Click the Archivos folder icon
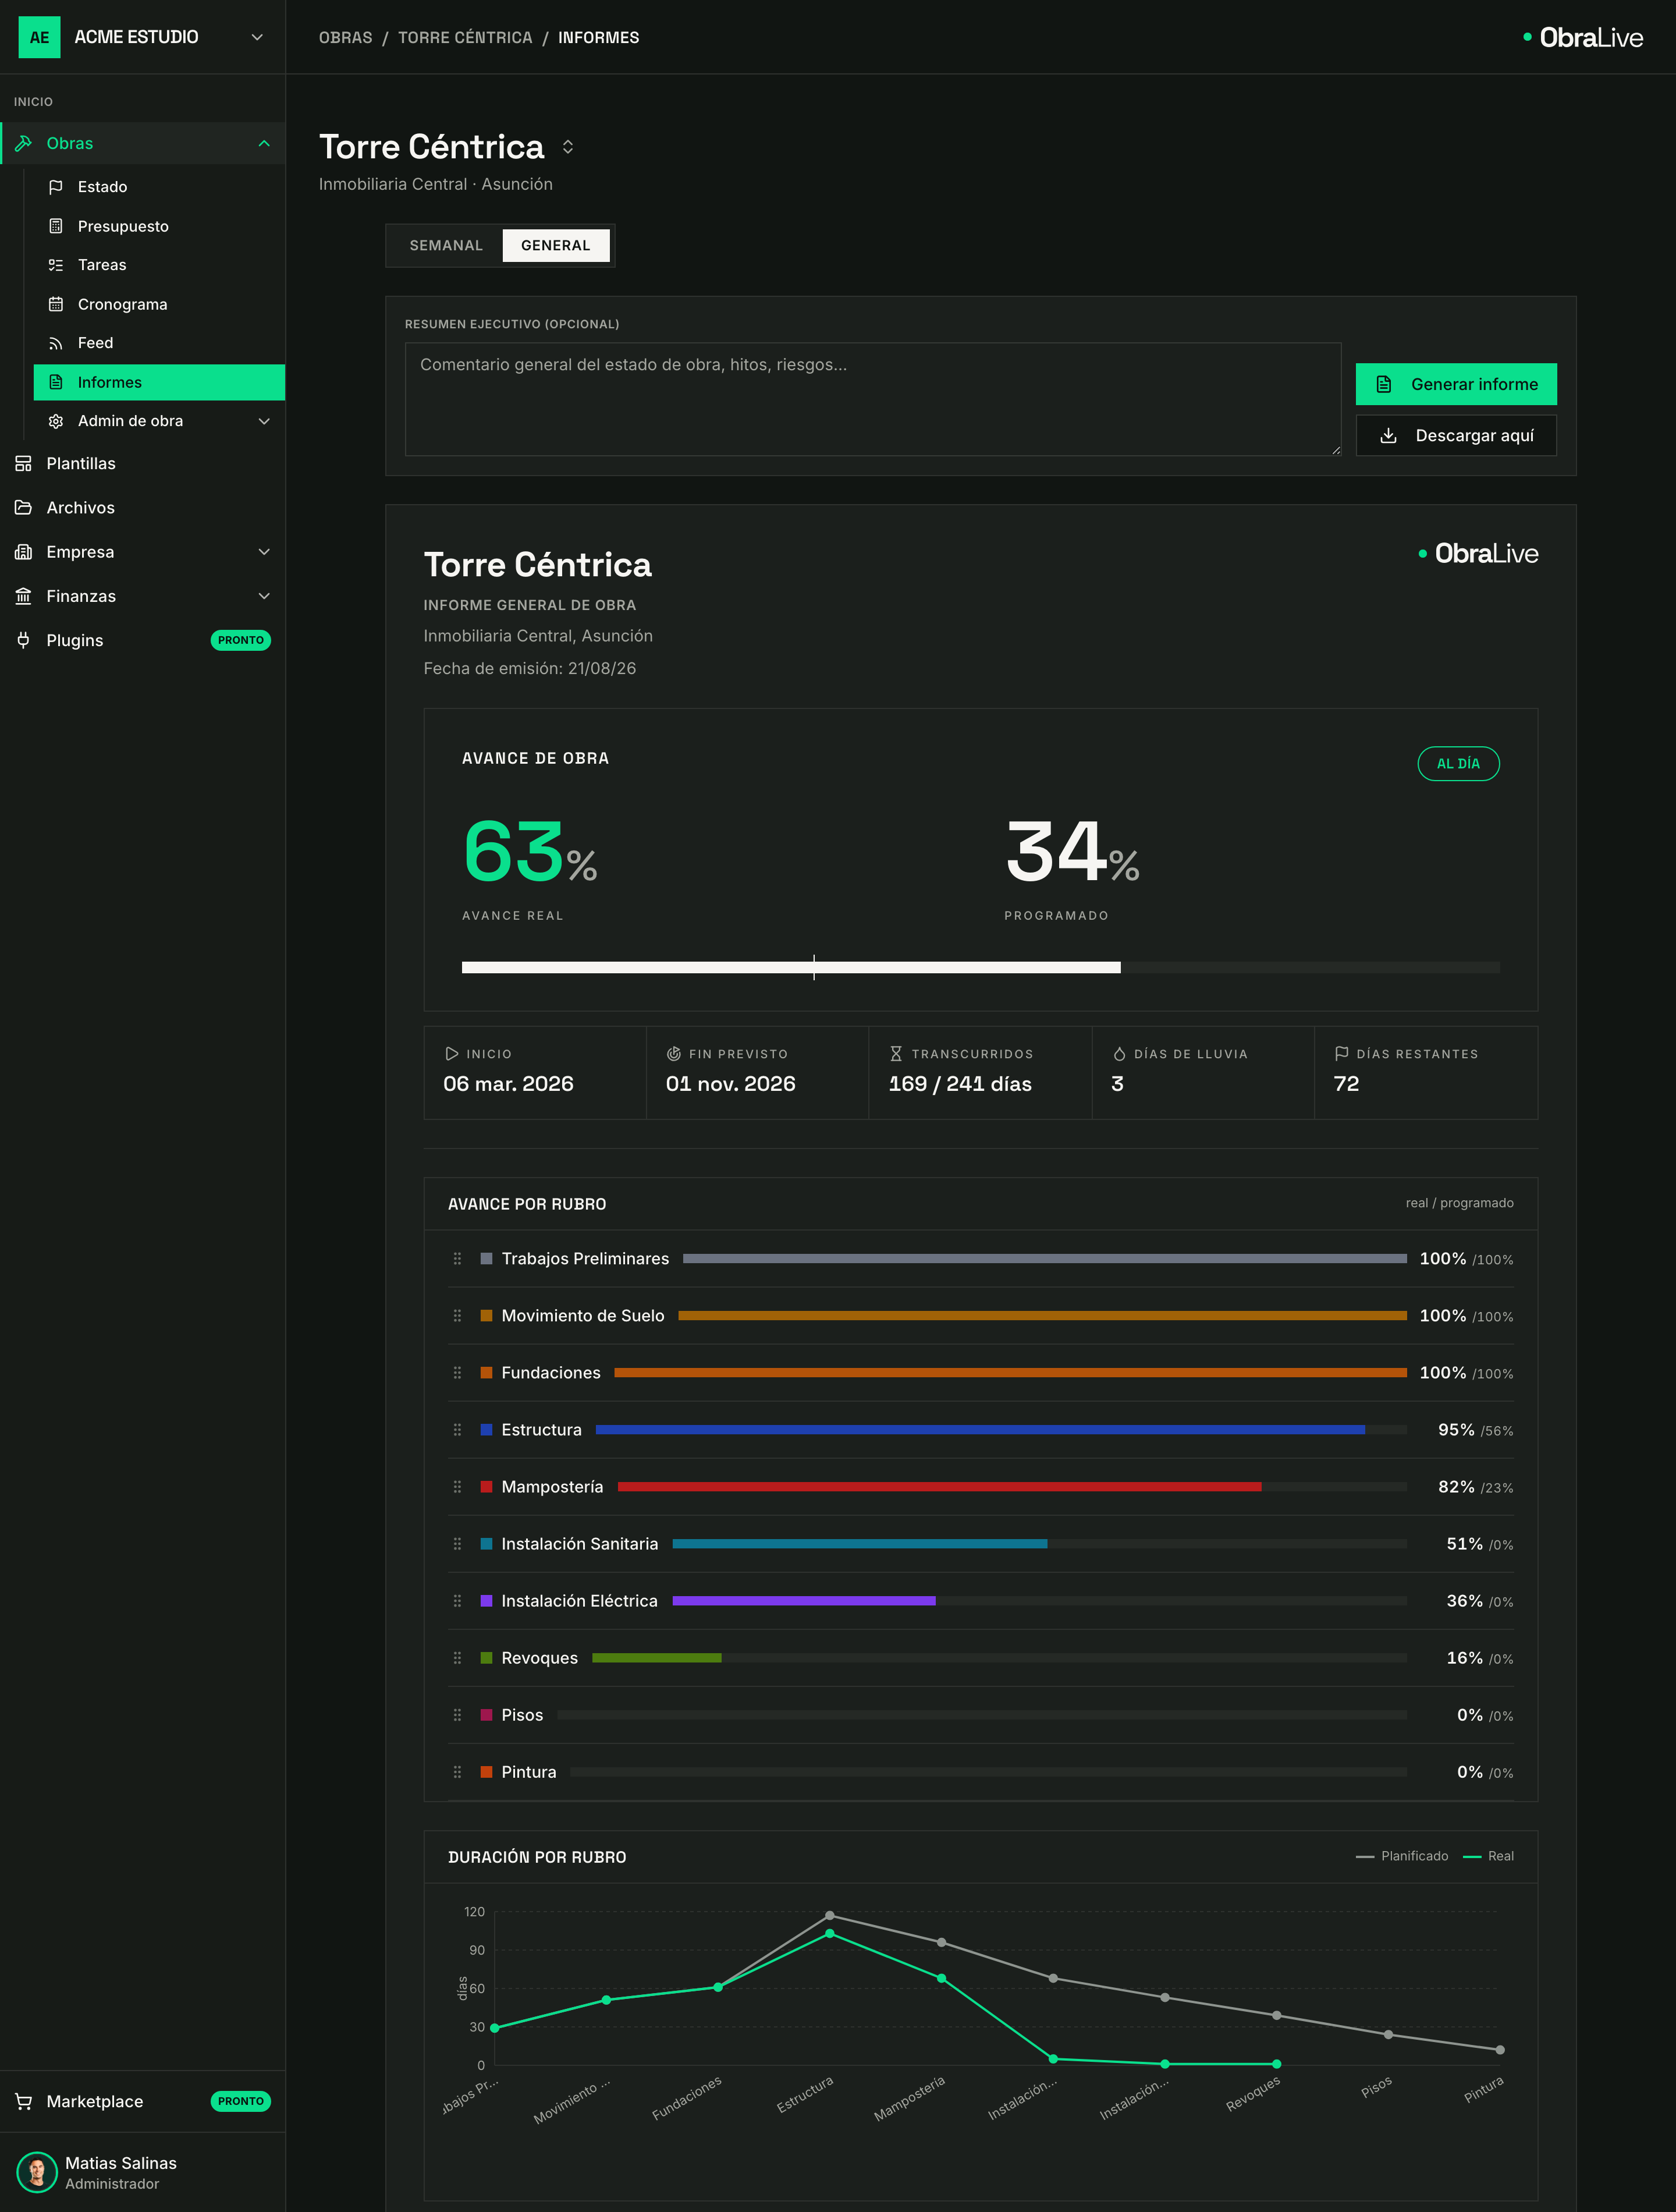This screenshot has height=2212, width=1676. 23,508
